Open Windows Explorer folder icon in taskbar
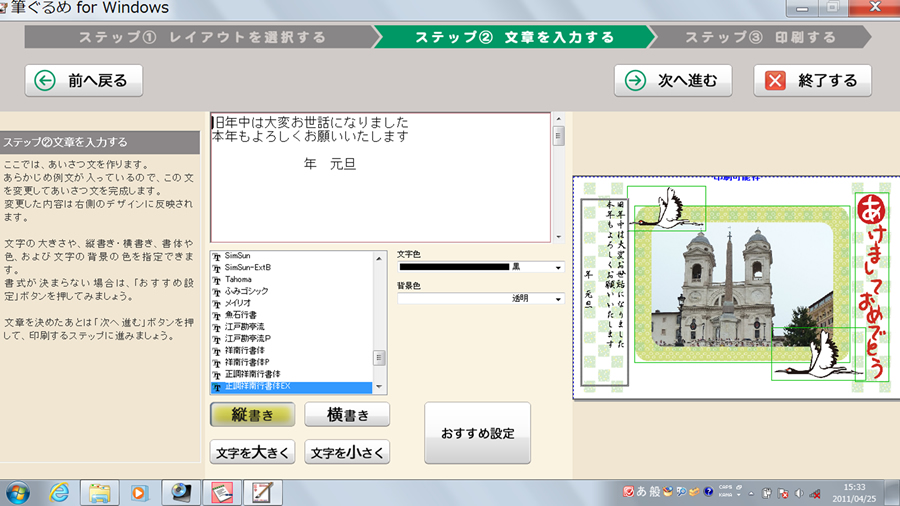The width and height of the screenshot is (900, 506). coord(99,492)
